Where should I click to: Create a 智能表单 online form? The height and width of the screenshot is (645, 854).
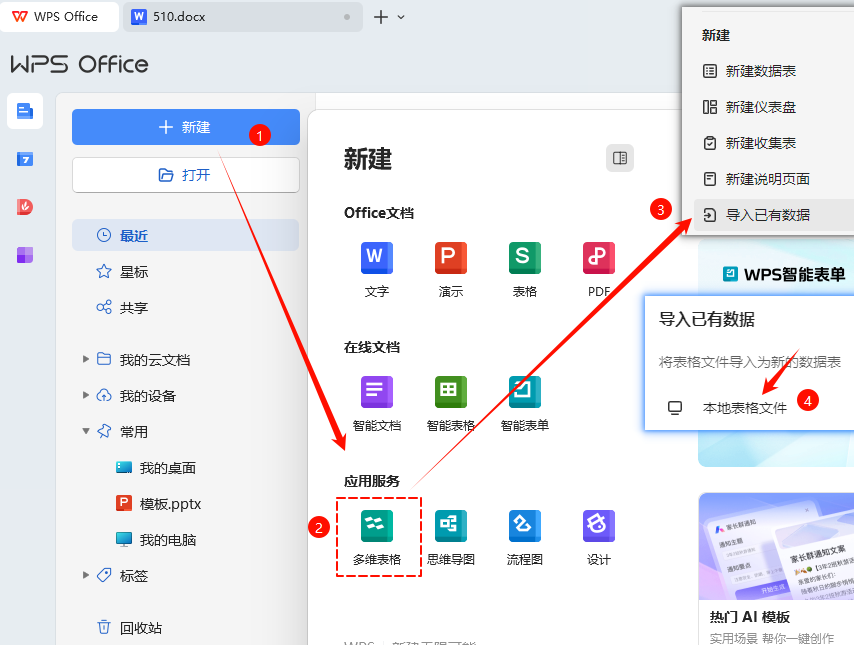pyautogui.click(x=525, y=404)
